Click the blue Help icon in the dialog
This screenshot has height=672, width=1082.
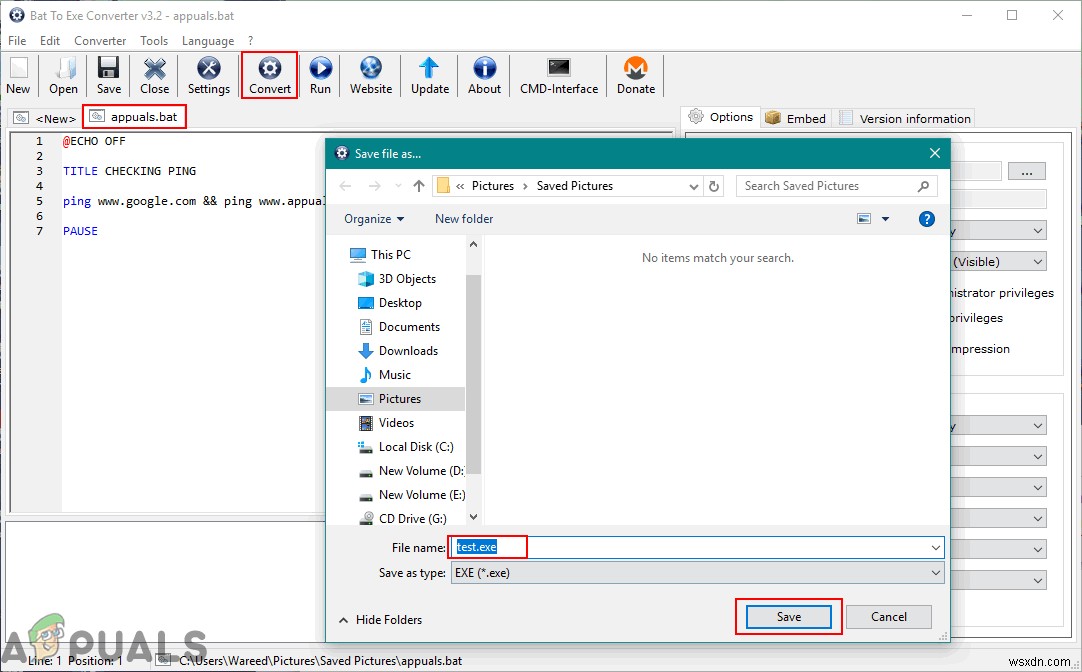click(x=926, y=219)
